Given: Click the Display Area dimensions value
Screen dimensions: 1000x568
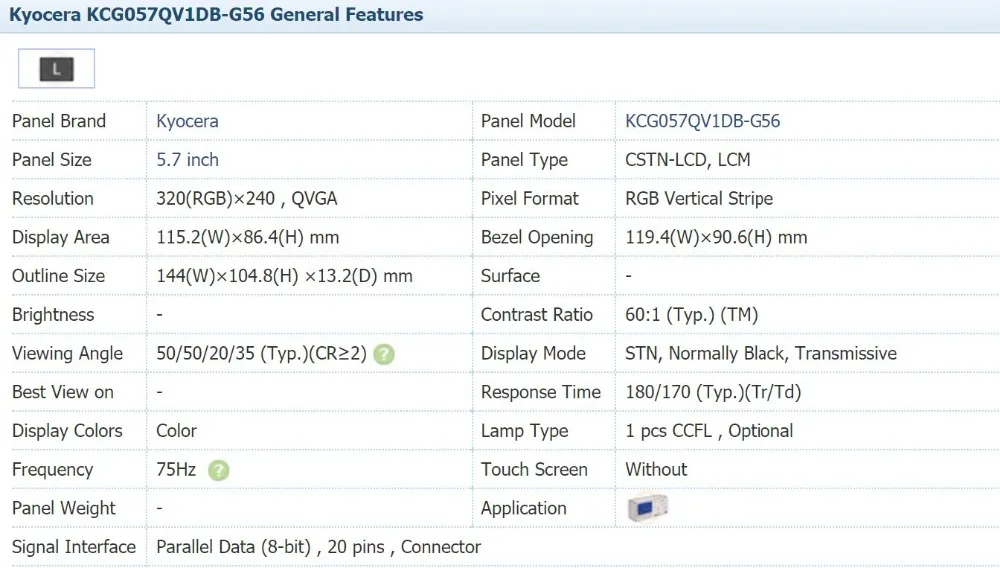Looking at the screenshot, I should [247, 238].
